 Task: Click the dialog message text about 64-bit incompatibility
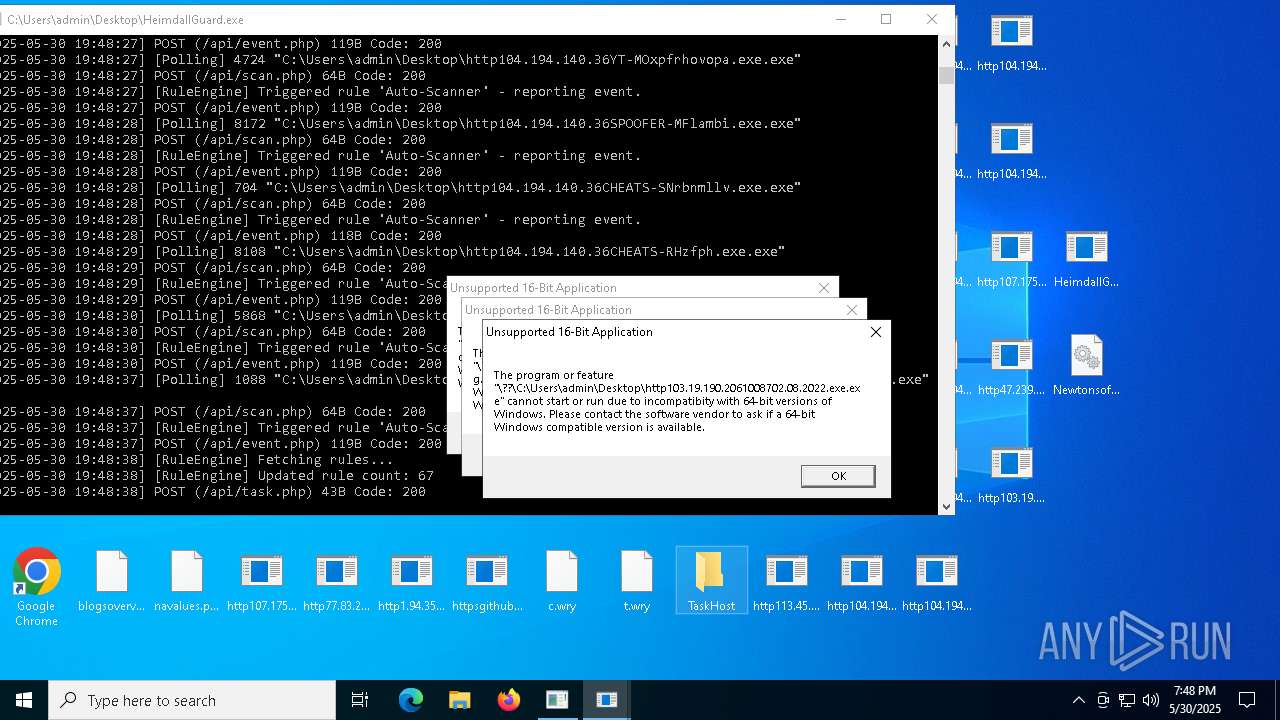tap(676, 401)
